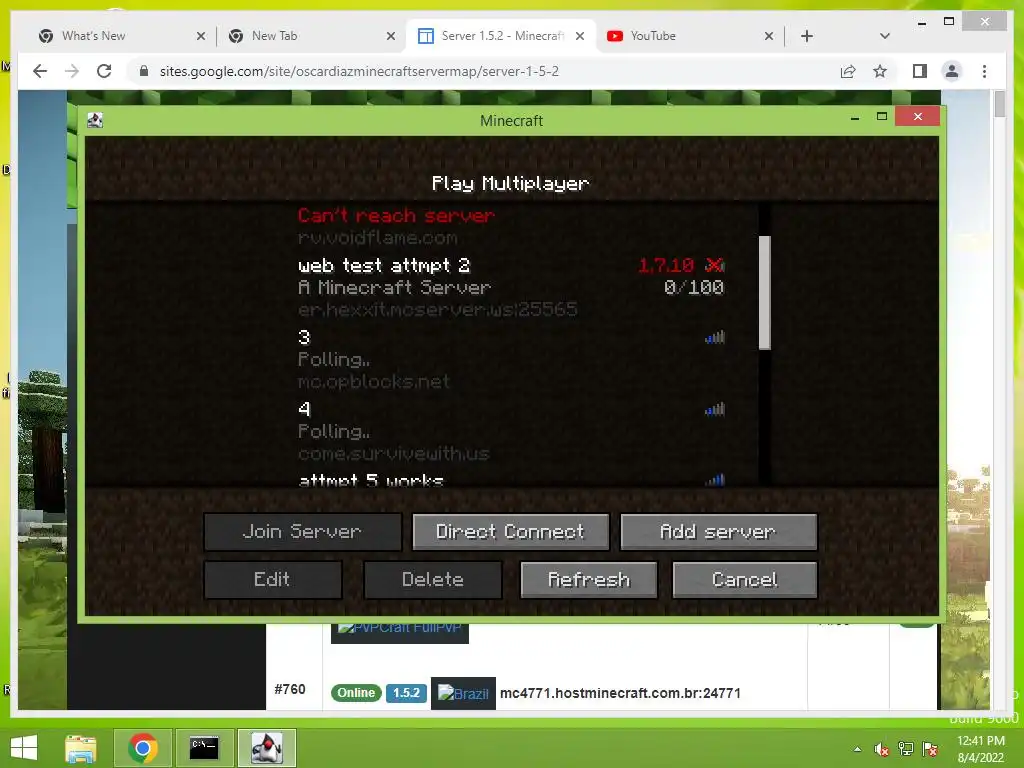
Task: Share this page icon in Chrome
Action: 848,71
